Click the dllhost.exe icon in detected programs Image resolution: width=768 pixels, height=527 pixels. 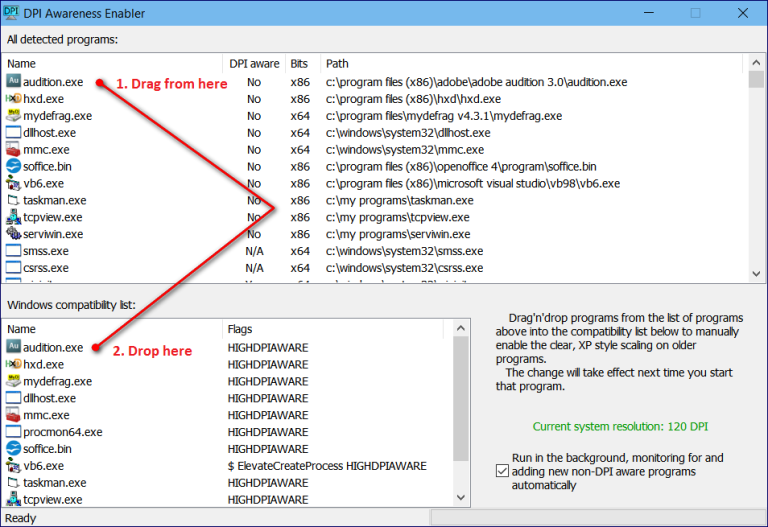coord(13,132)
